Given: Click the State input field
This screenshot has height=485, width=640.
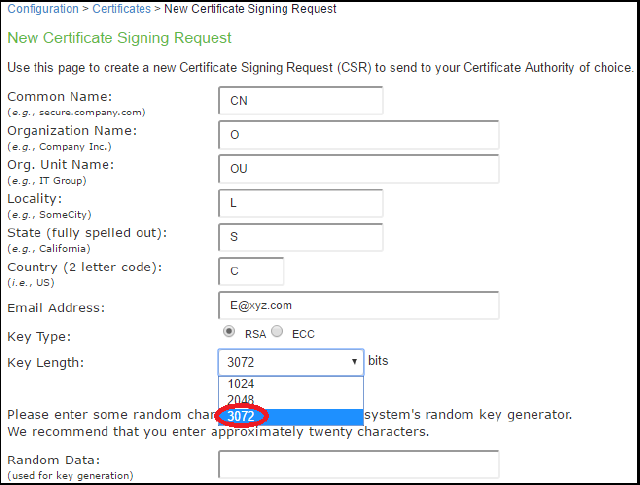Looking at the screenshot, I should point(300,237).
